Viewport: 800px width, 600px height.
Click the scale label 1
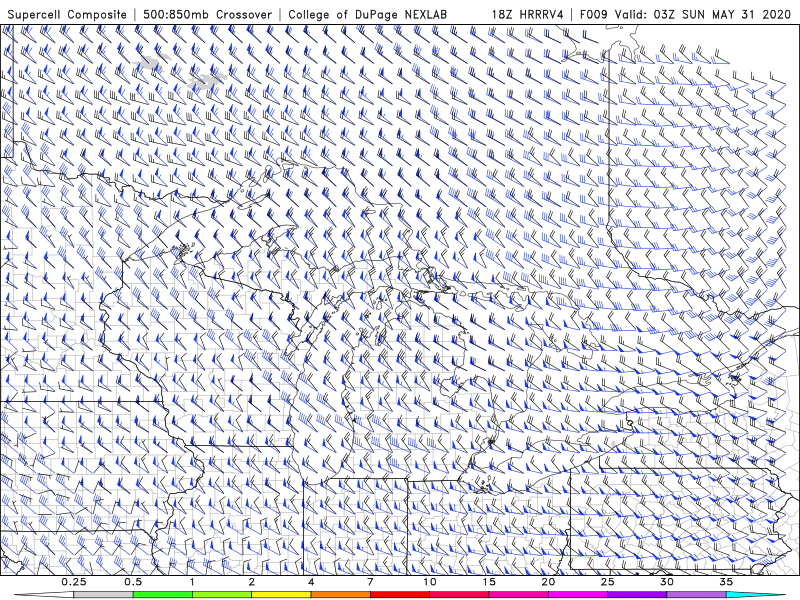coord(192,582)
